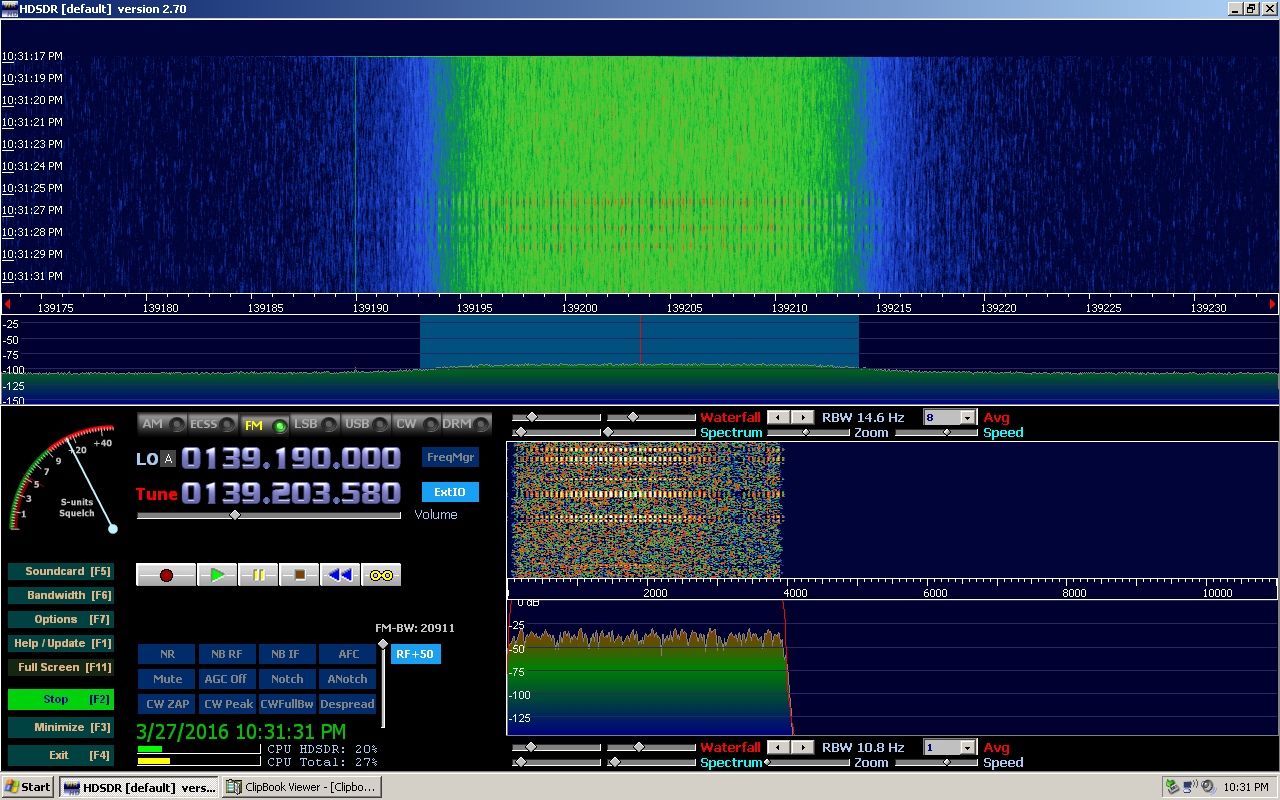
Task: Rewind with the blue double-arrow icon
Action: pos(340,575)
